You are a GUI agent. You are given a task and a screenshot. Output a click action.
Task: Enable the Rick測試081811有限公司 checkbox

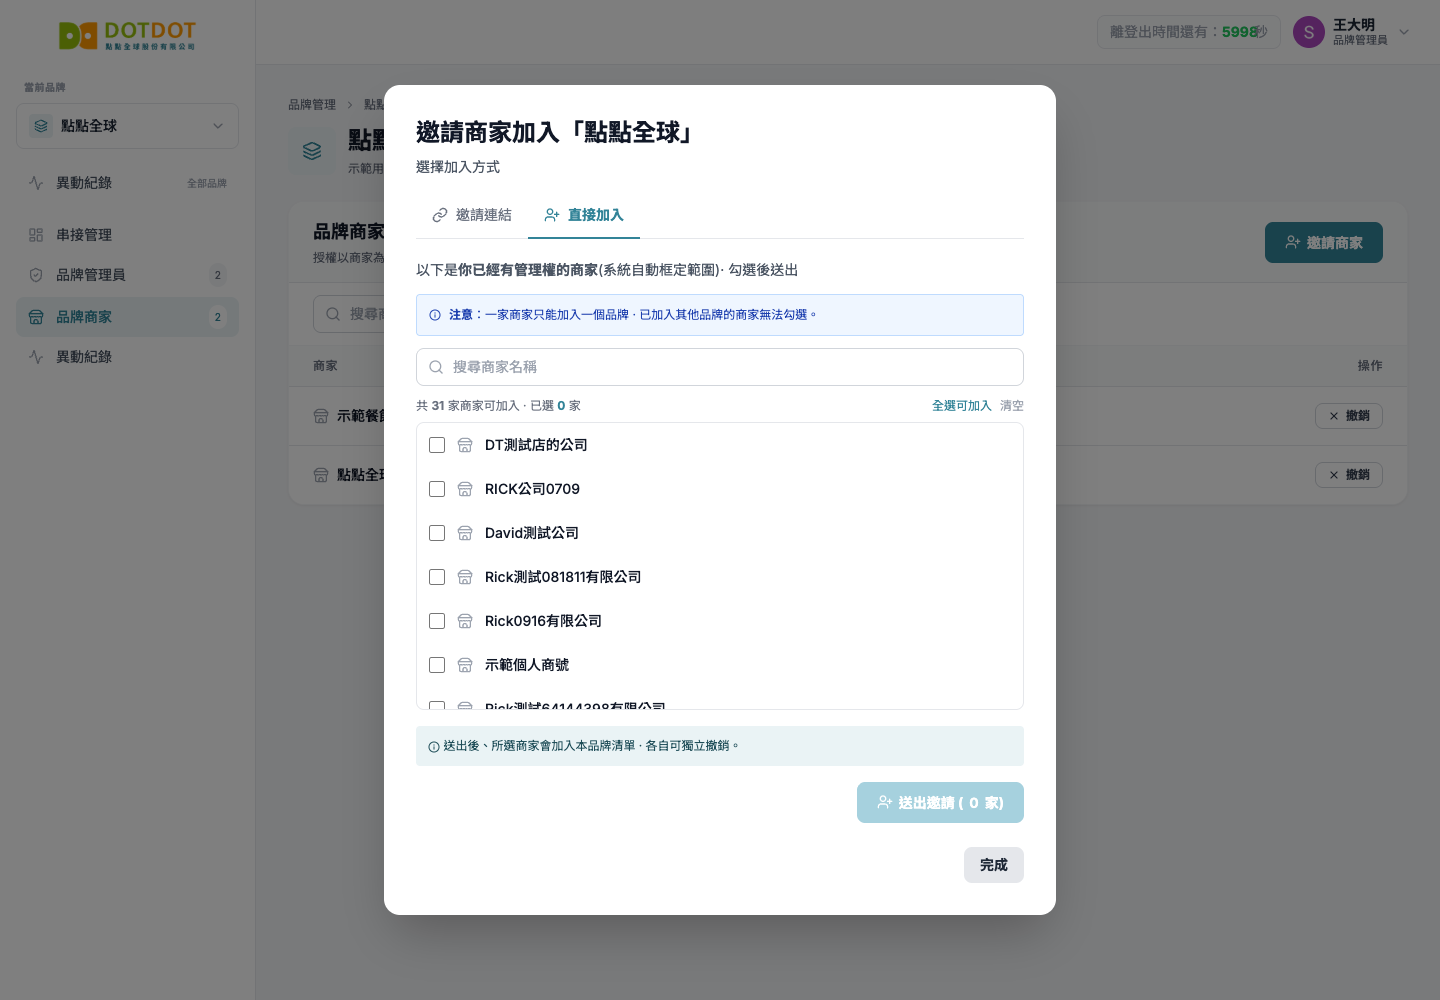coord(437,577)
